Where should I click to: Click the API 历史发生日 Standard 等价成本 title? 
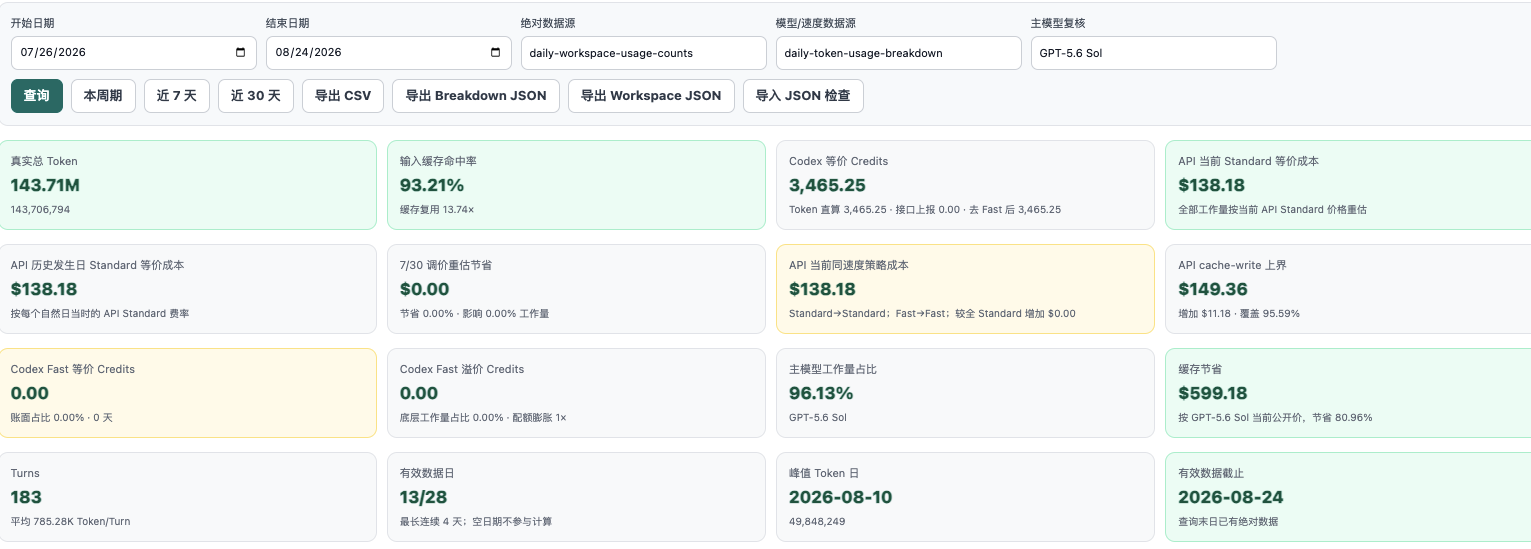97,265
